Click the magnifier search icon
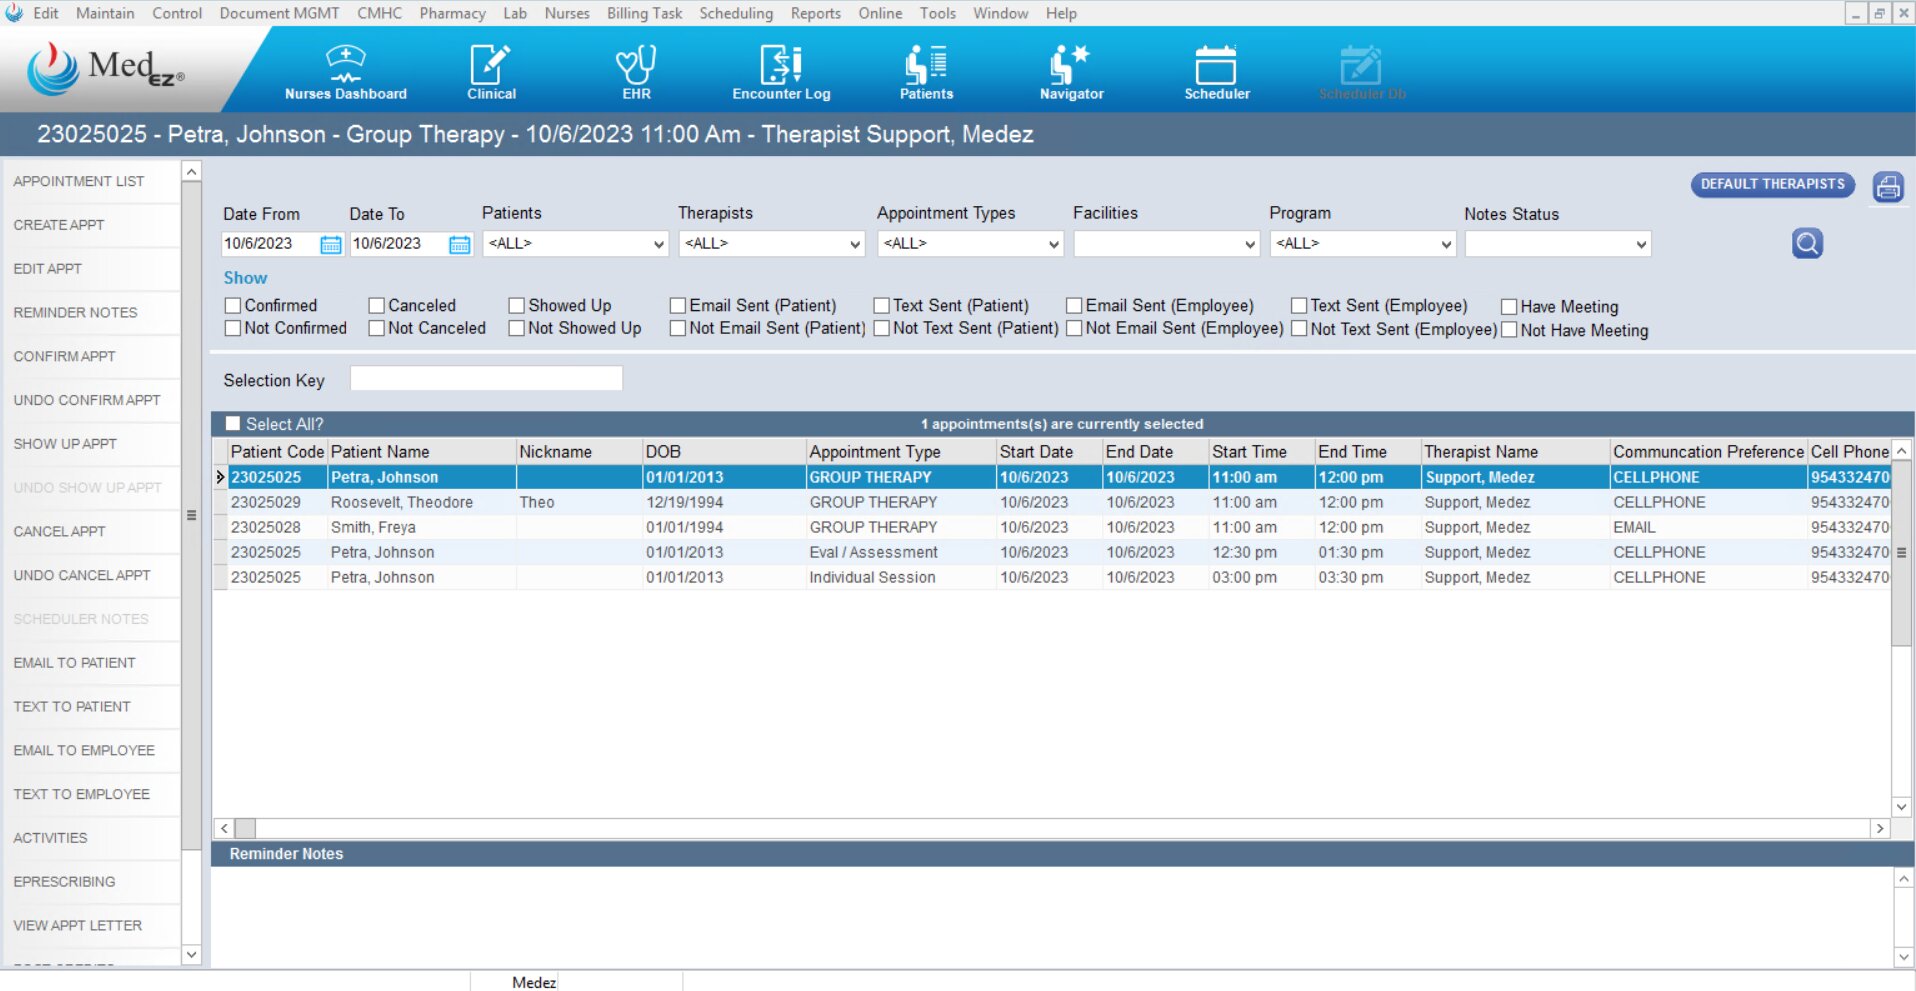This screenshot has width=1916, height=991. (1807, 243)
